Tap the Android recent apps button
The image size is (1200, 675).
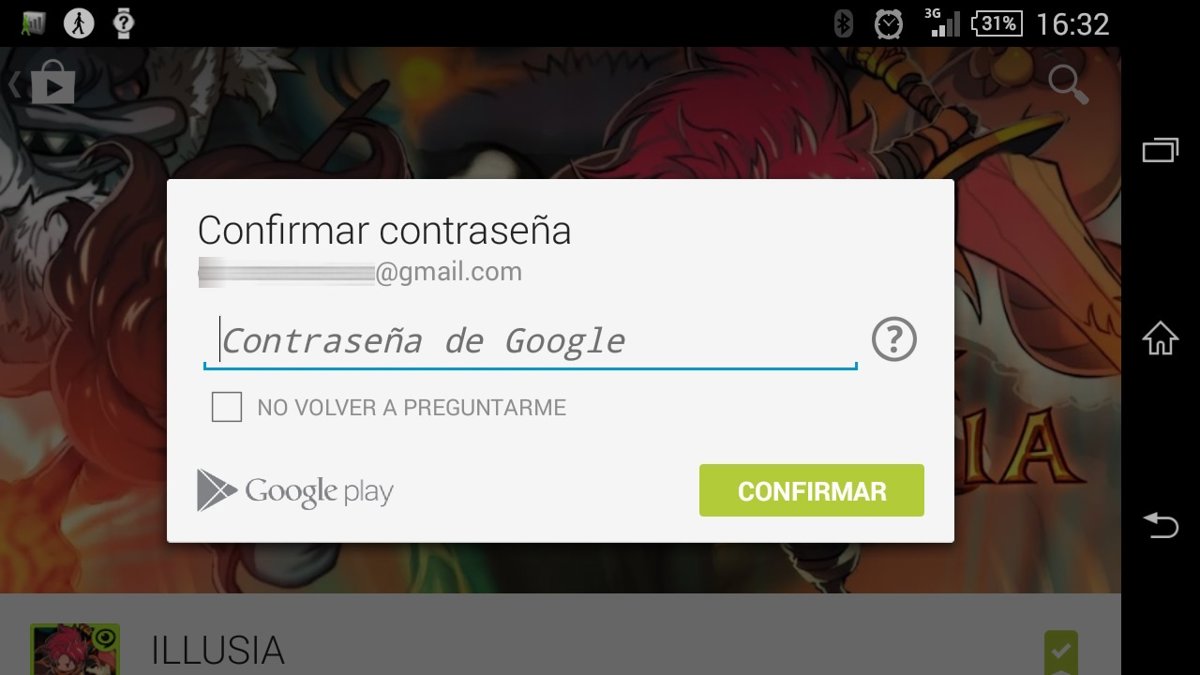pos(1160,150)
